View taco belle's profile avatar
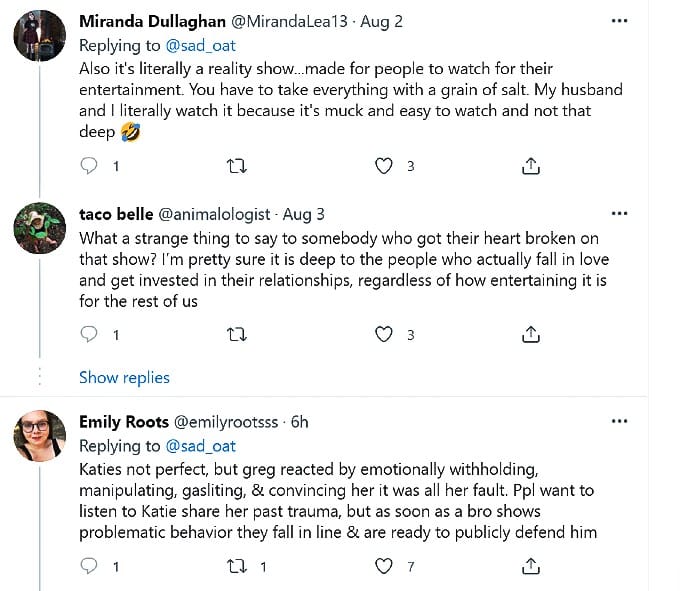Screen dimensions: 680x591 [40, 230]
